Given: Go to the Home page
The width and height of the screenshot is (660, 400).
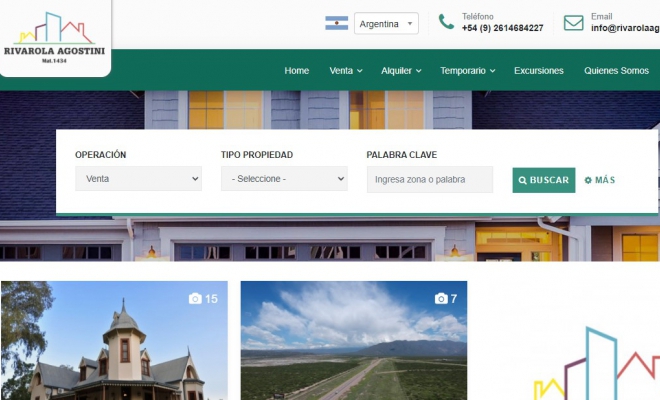Looking at the screenshot, I should (296, 71).
